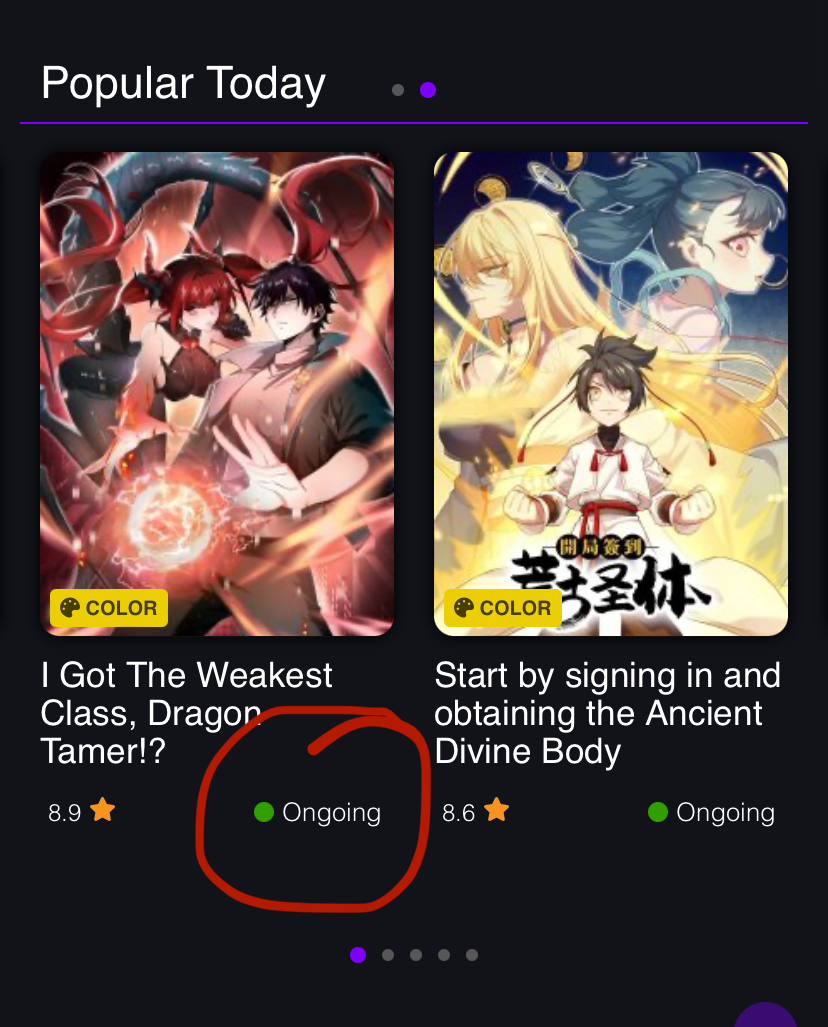Select the first purple carousel dot at the bottom
The width and height of the screenshot is (828, 1027).
tap(358, 954)
